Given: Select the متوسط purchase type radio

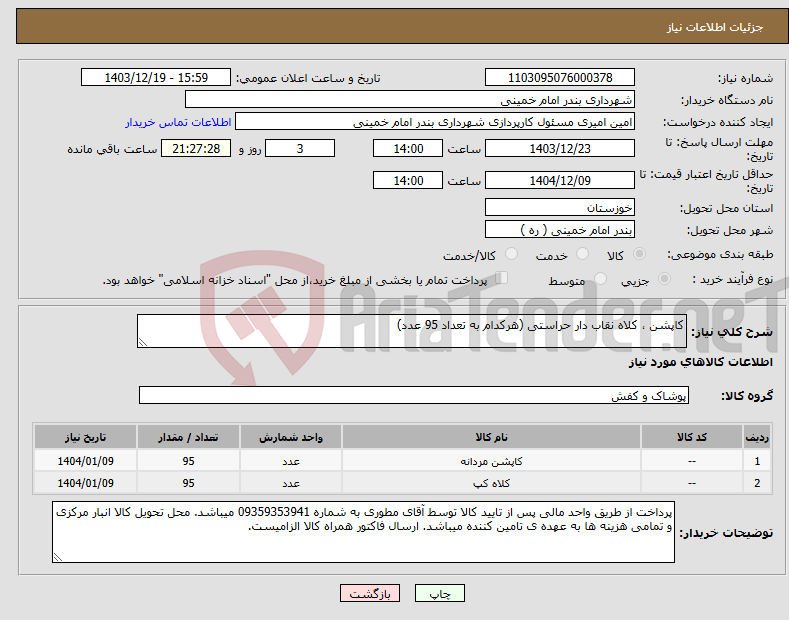Looking at the screenshot, I should pyautogui.click(x=600, y=278).
